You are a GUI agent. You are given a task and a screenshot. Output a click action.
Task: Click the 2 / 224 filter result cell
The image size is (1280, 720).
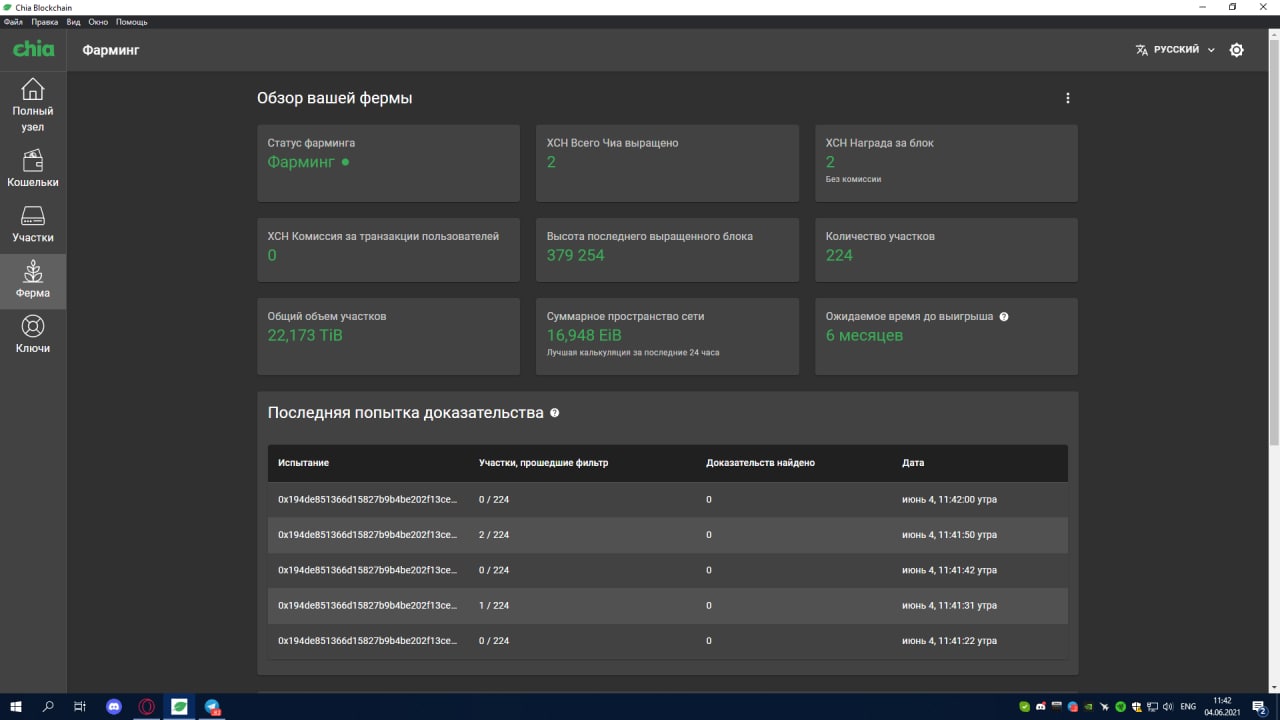click(494, 535)
